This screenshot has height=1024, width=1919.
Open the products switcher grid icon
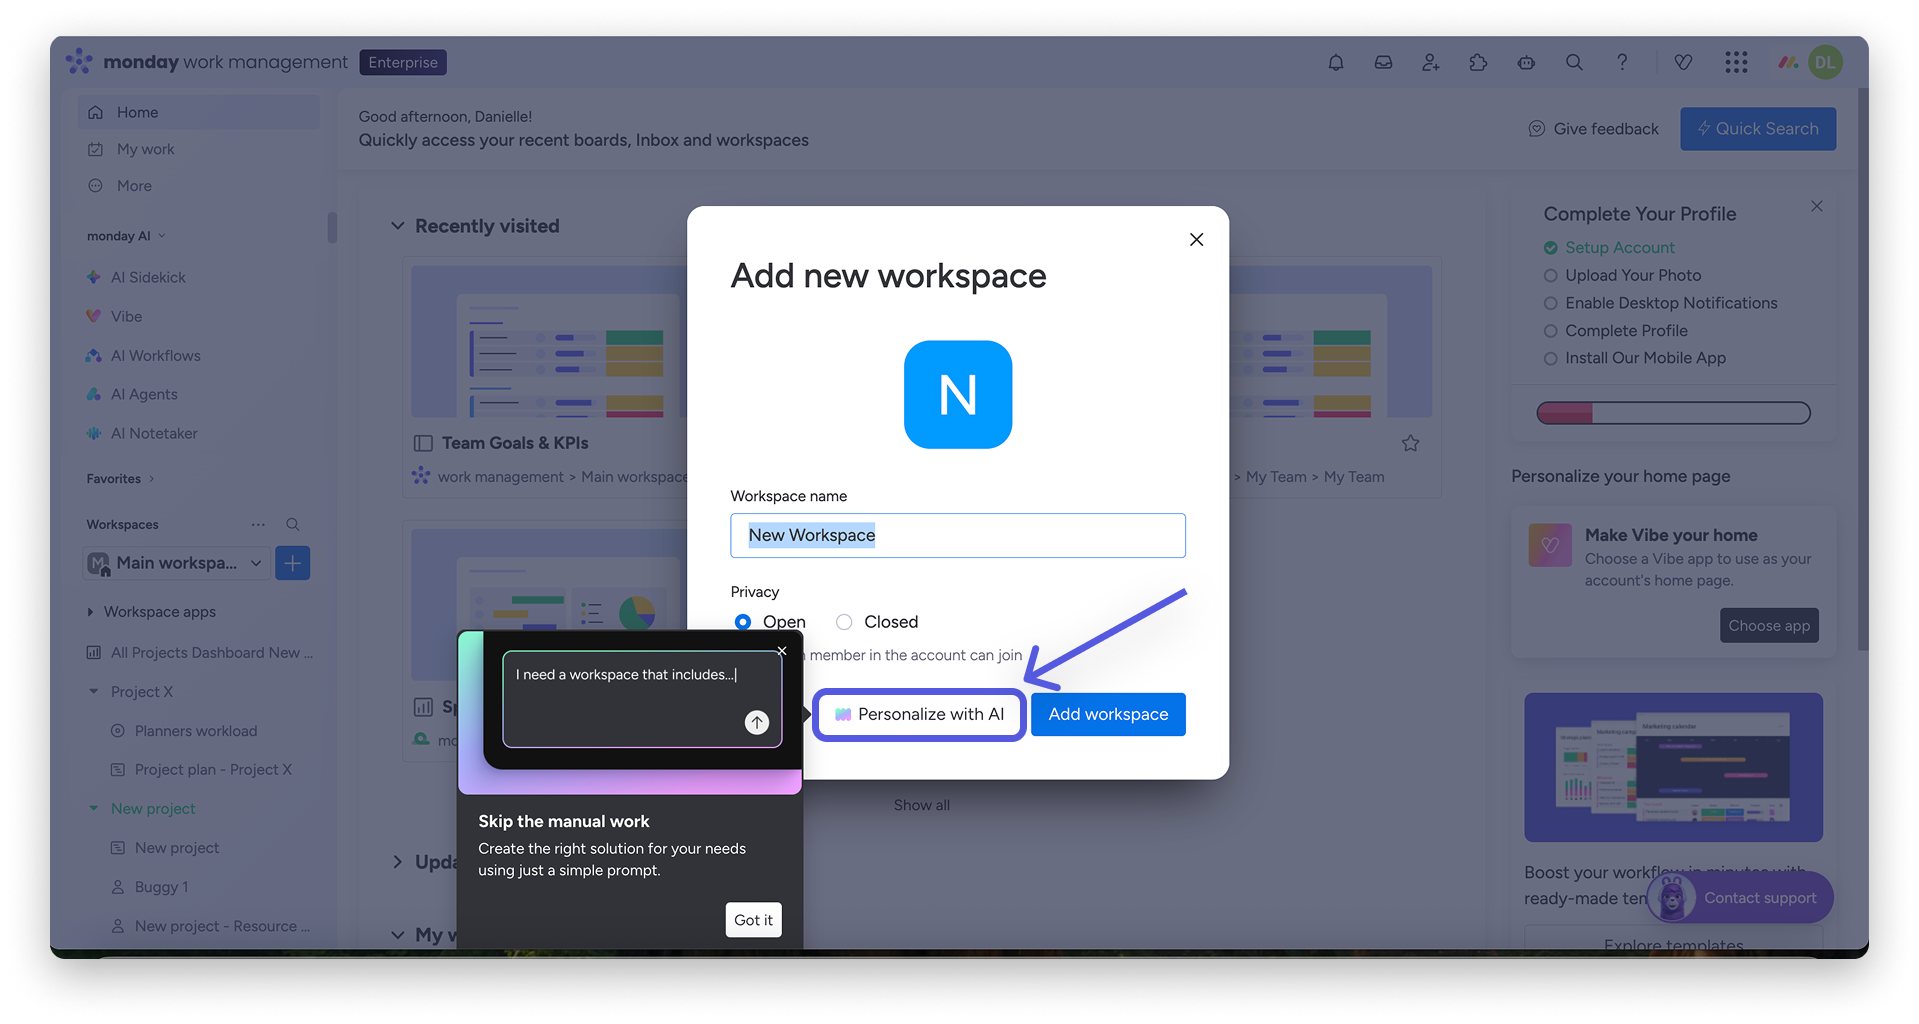point(1736,62)
